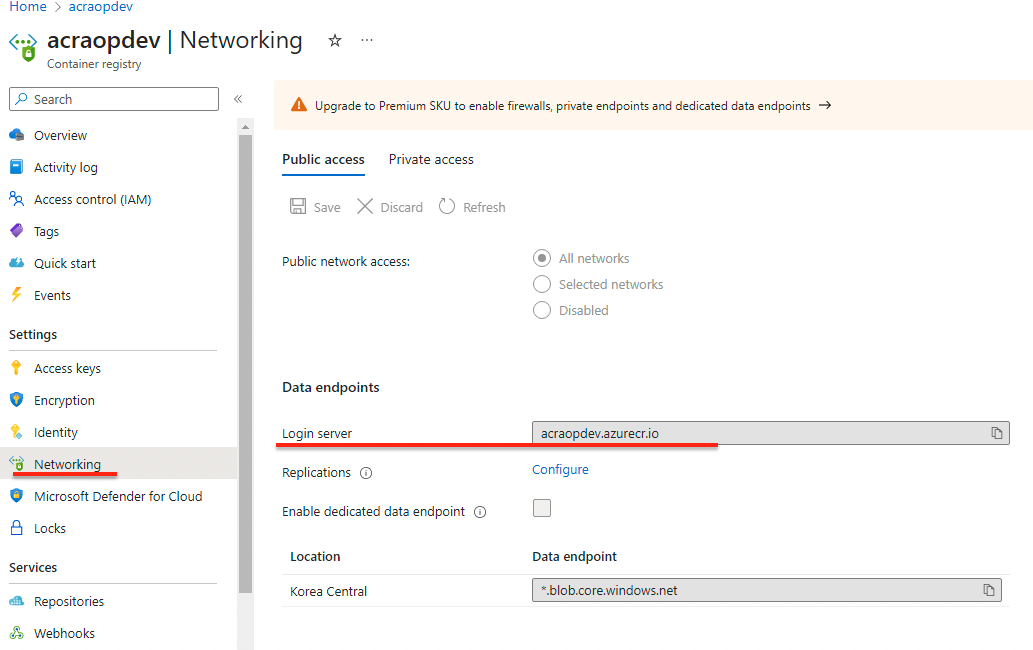This screenshot has height=650, width=1033.
Task: Open Encryption settings
Action: (65, 400)
